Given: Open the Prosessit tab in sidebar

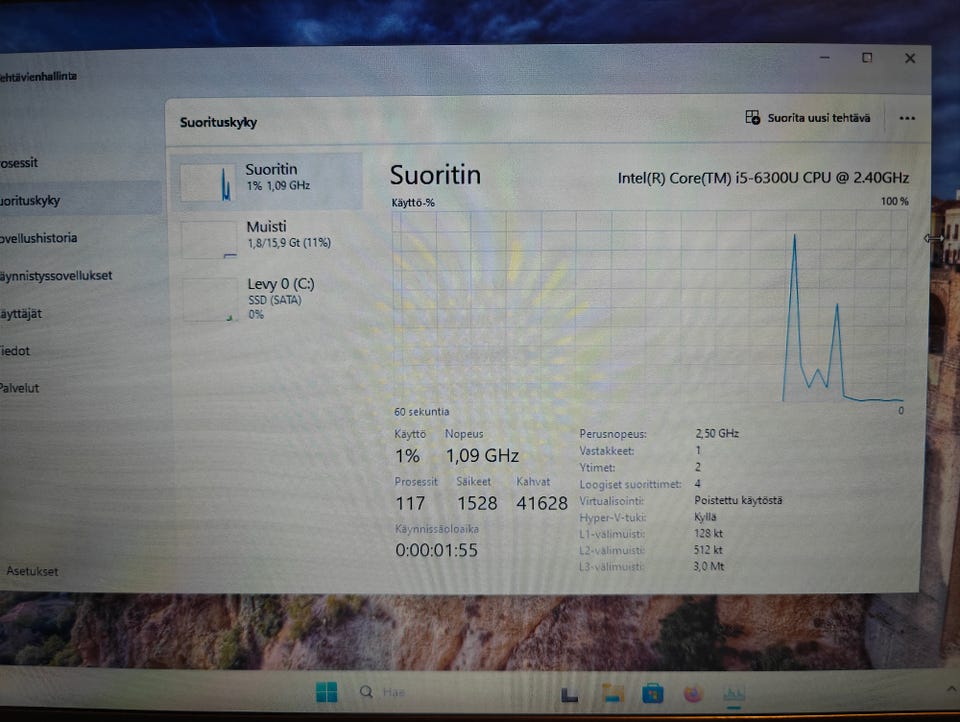Looking at the screenshot, I should coord(80,163).
